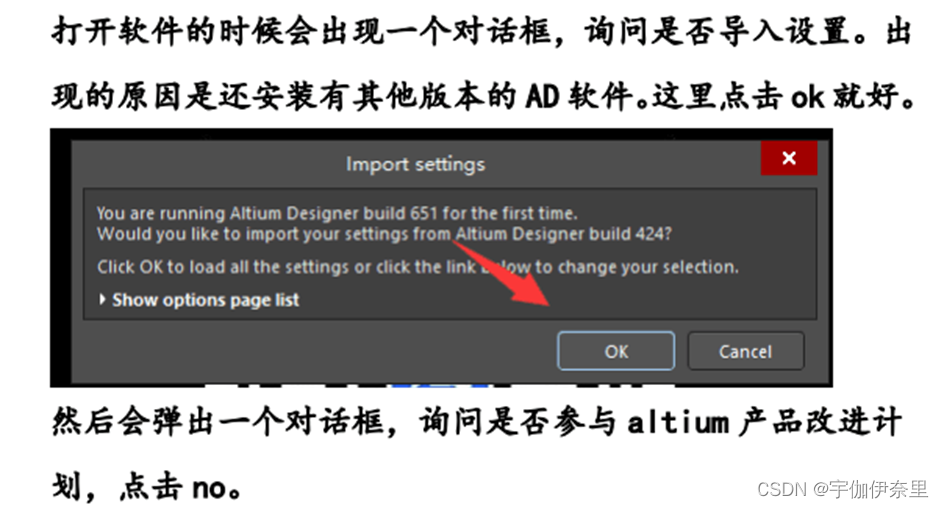This screenshot has height=508, width=944.
Task: Click the embedded dialog screenshot's black left border
Action: click(x=60, y=258)
